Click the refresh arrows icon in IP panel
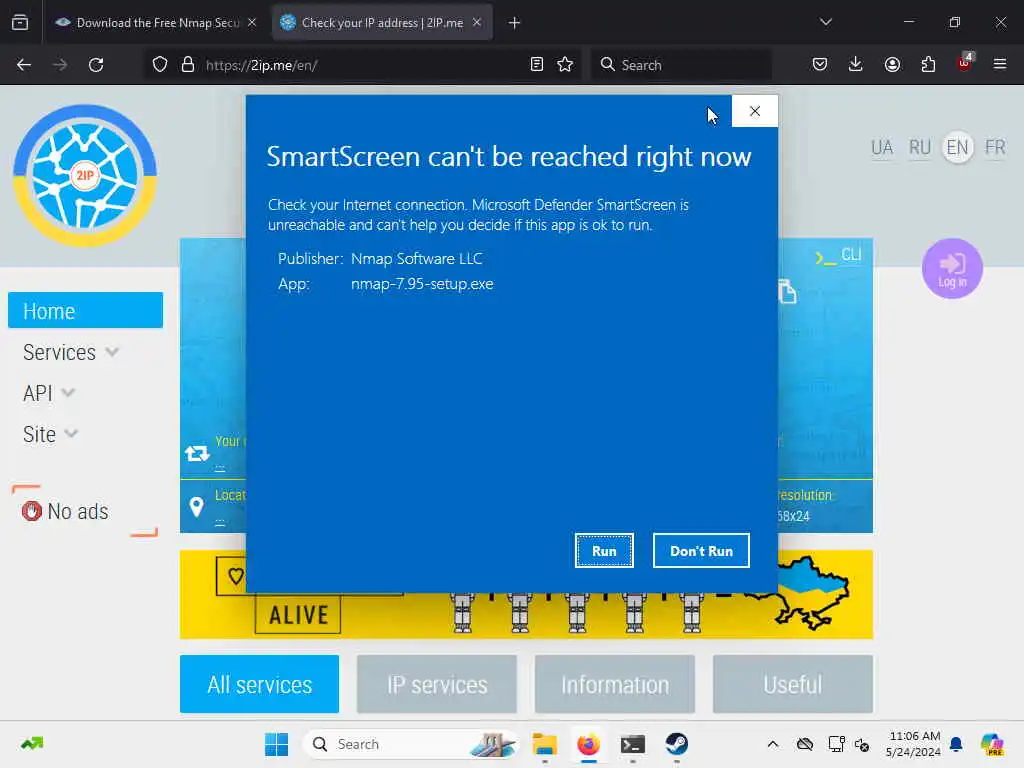 click(x=197, y=453)
